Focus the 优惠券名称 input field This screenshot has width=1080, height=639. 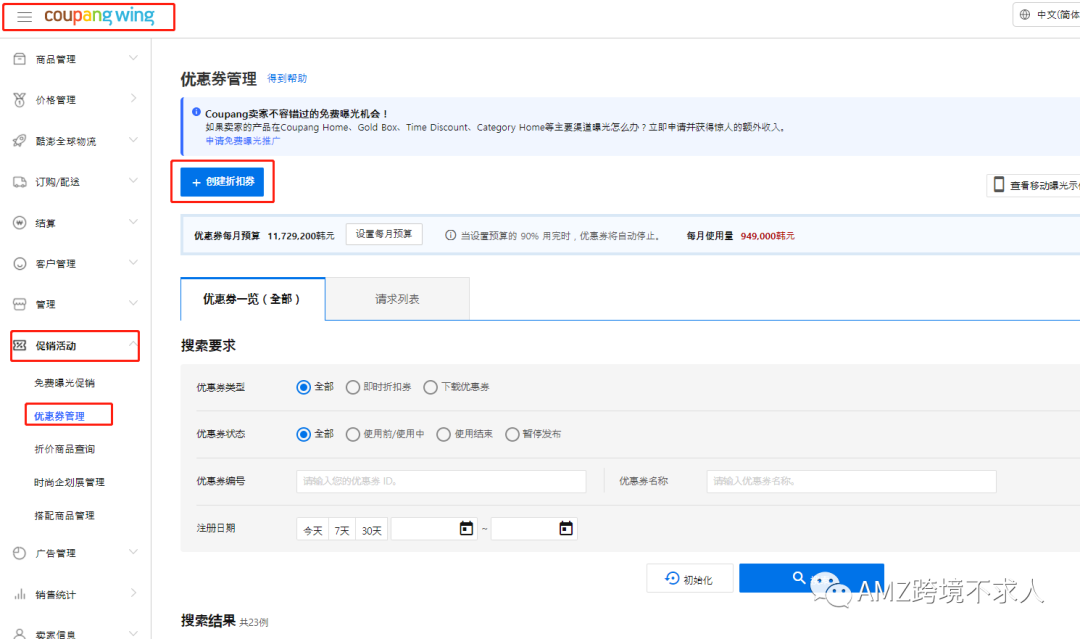(x=851, y=481)
